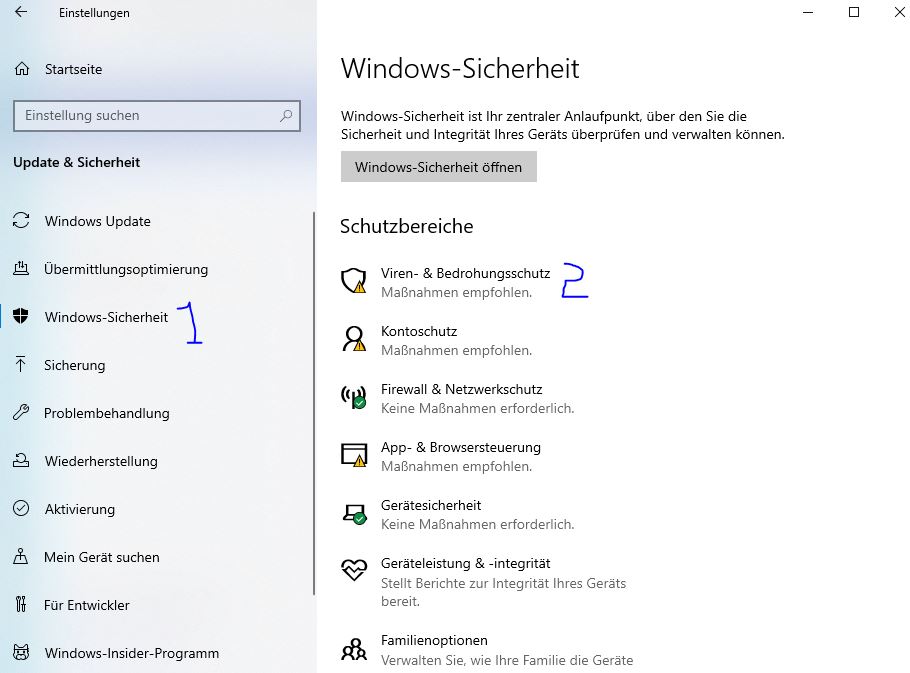The height and width of the screenshot is (673, 910).
Task: Open Mein Gerät suchen section
Action: tap(102, 557)
